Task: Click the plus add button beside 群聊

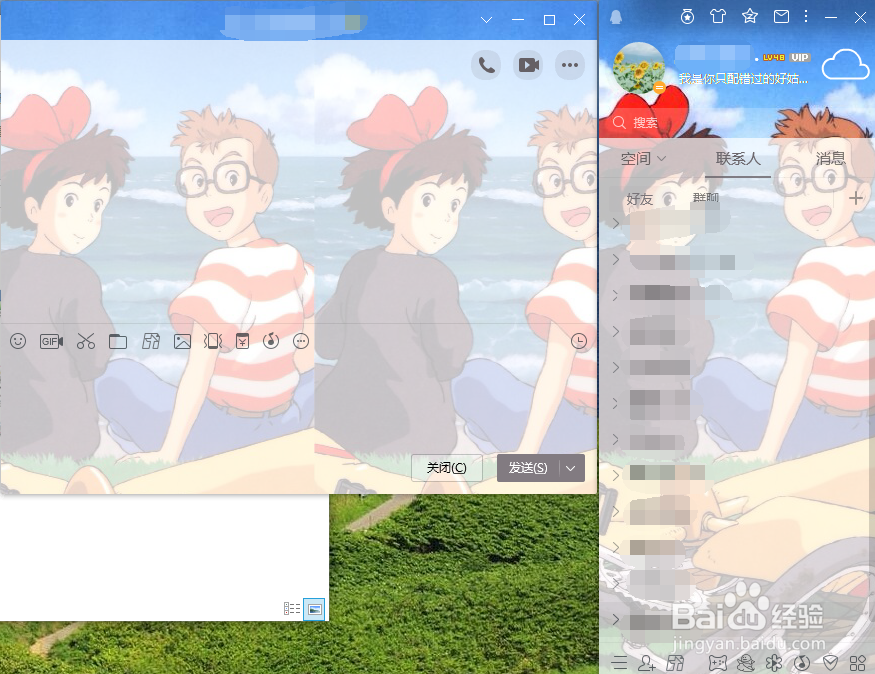Action: (856, 198)
